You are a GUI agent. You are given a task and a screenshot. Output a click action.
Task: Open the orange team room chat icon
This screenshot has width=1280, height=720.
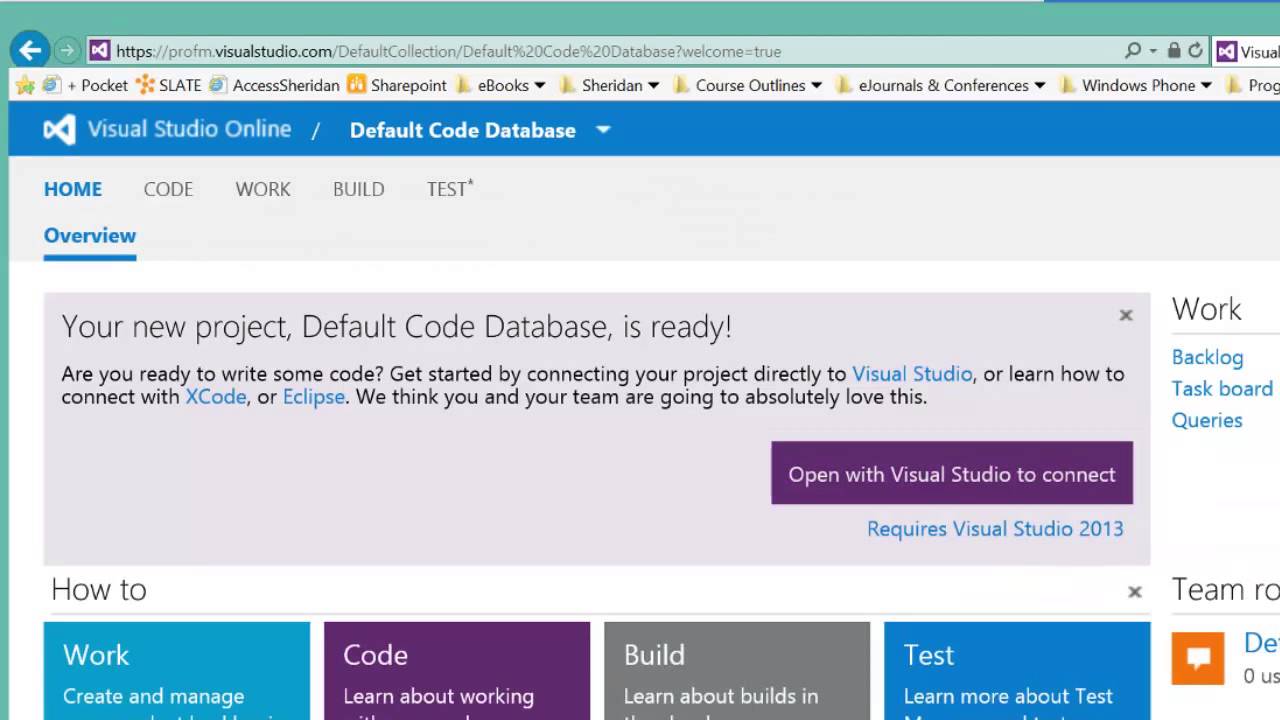pyautogui.click(x=1198, y=657)
